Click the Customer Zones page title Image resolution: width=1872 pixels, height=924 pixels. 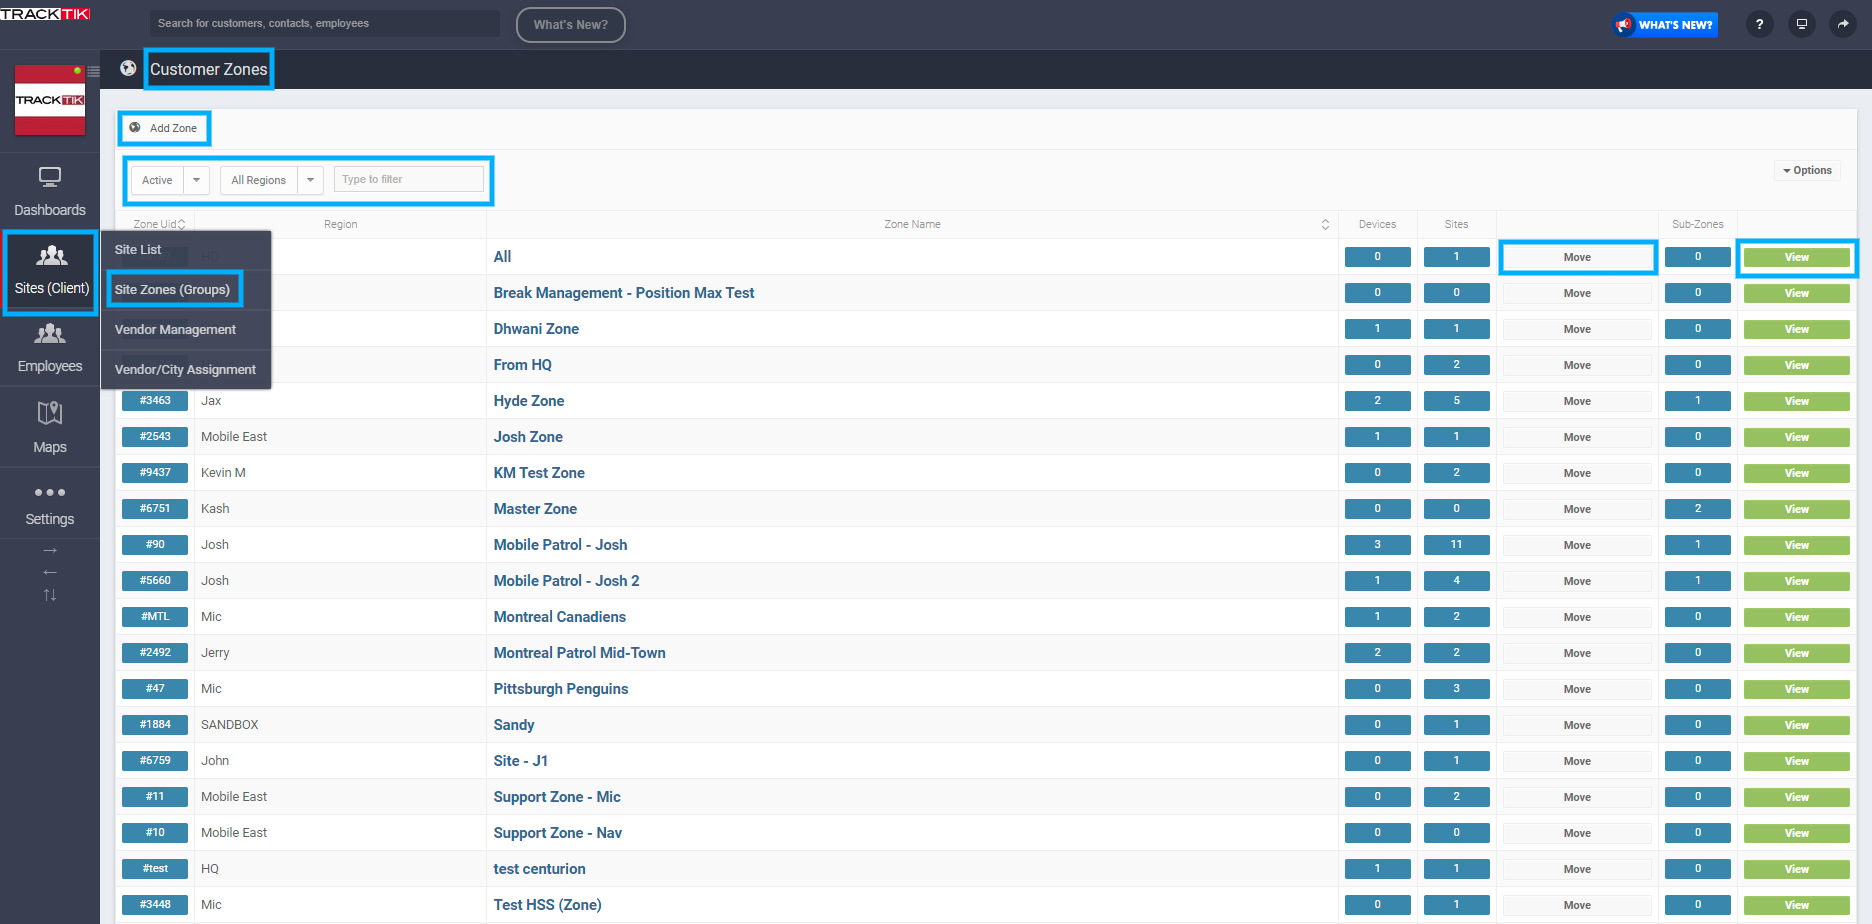point(209,69)
